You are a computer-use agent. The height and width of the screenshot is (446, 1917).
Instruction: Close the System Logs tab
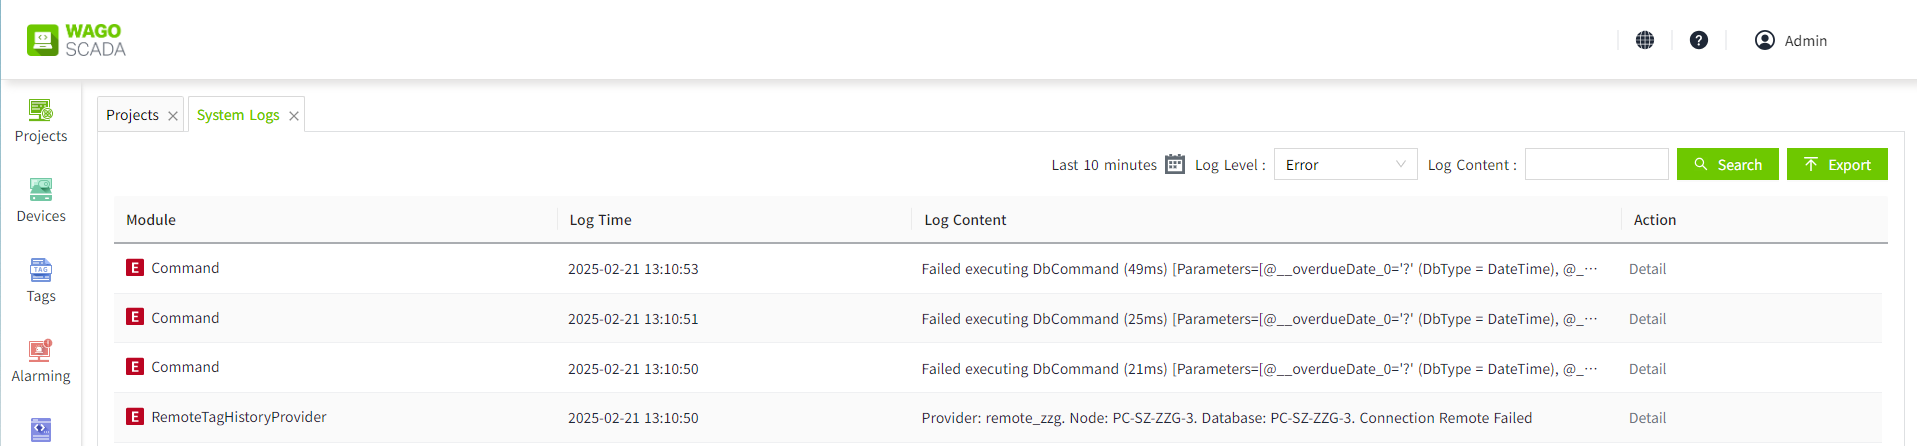(x=294, y=116)
